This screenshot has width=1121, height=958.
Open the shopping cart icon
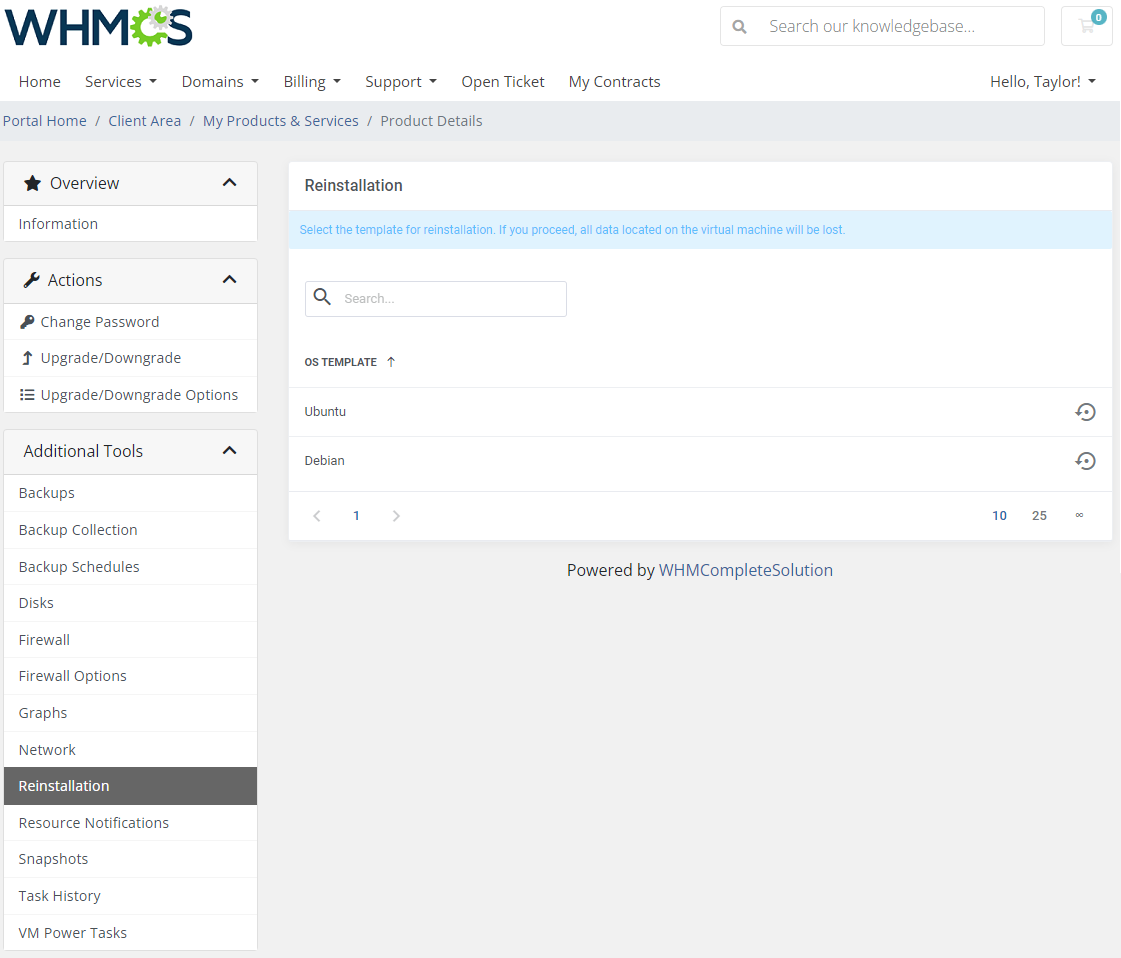coord(1087,26)
